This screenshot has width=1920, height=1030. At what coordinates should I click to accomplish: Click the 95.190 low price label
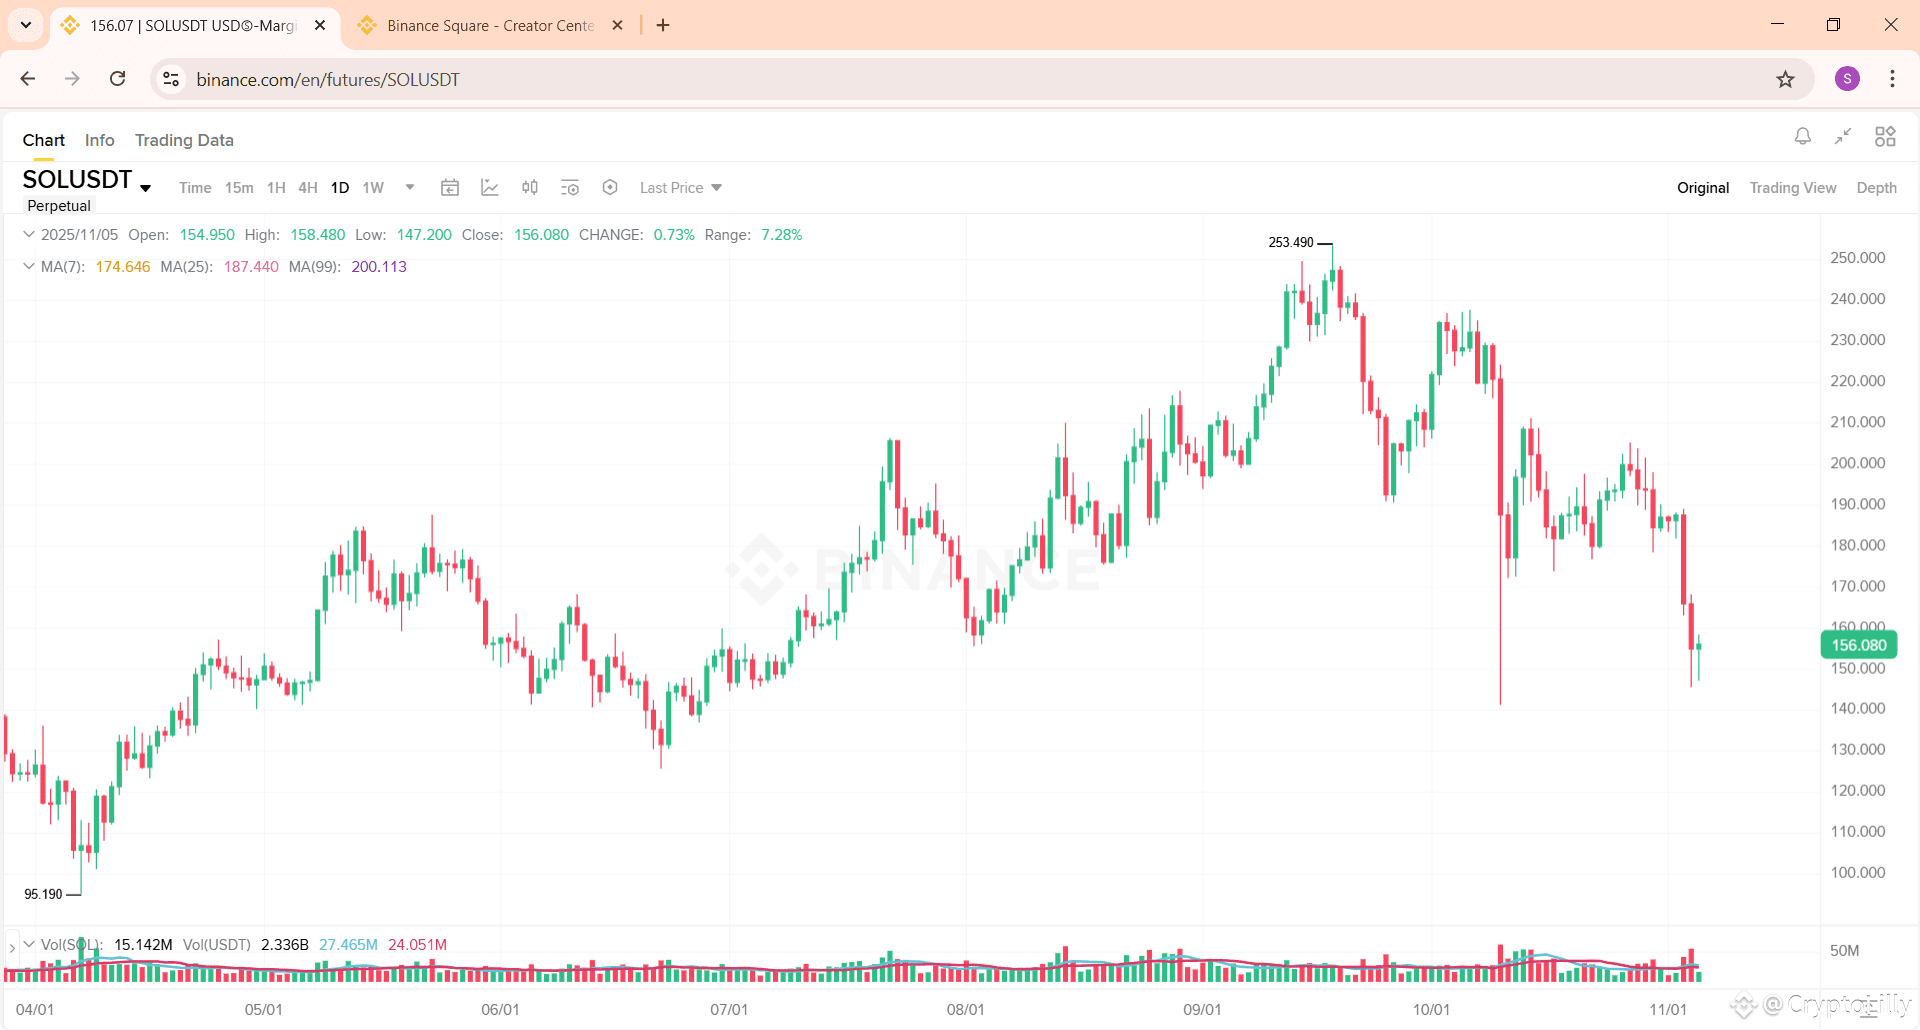click(43, 894)
